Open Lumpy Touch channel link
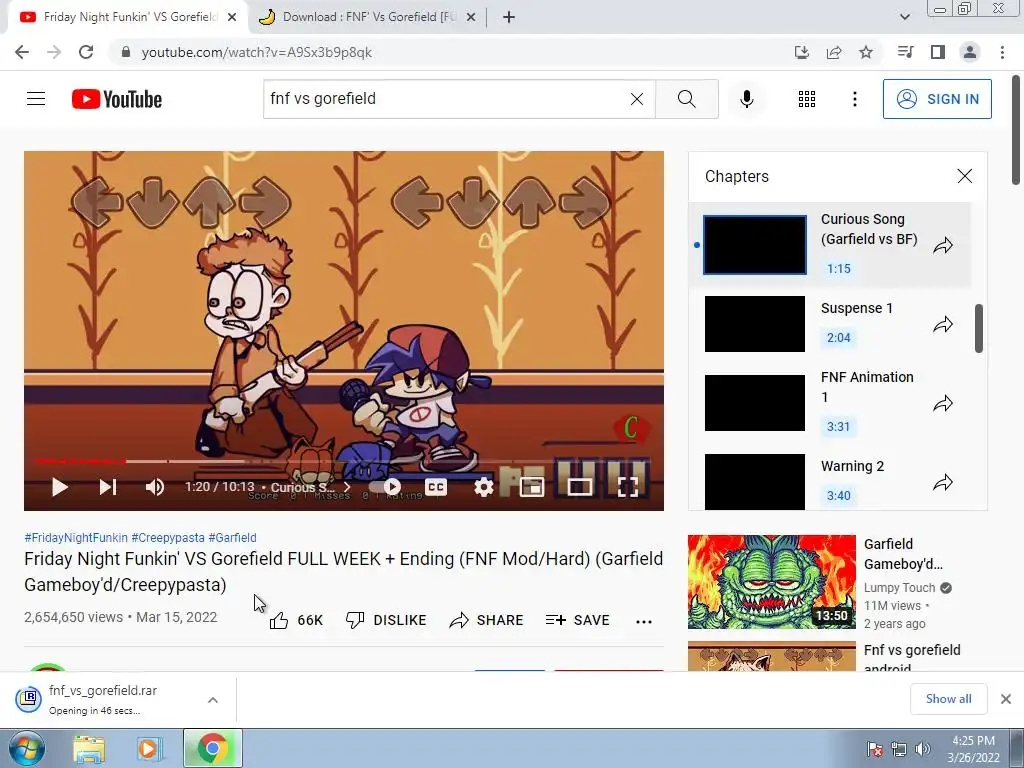Image resolution: width=1024 pixels, height=768 pixels. 899,588
